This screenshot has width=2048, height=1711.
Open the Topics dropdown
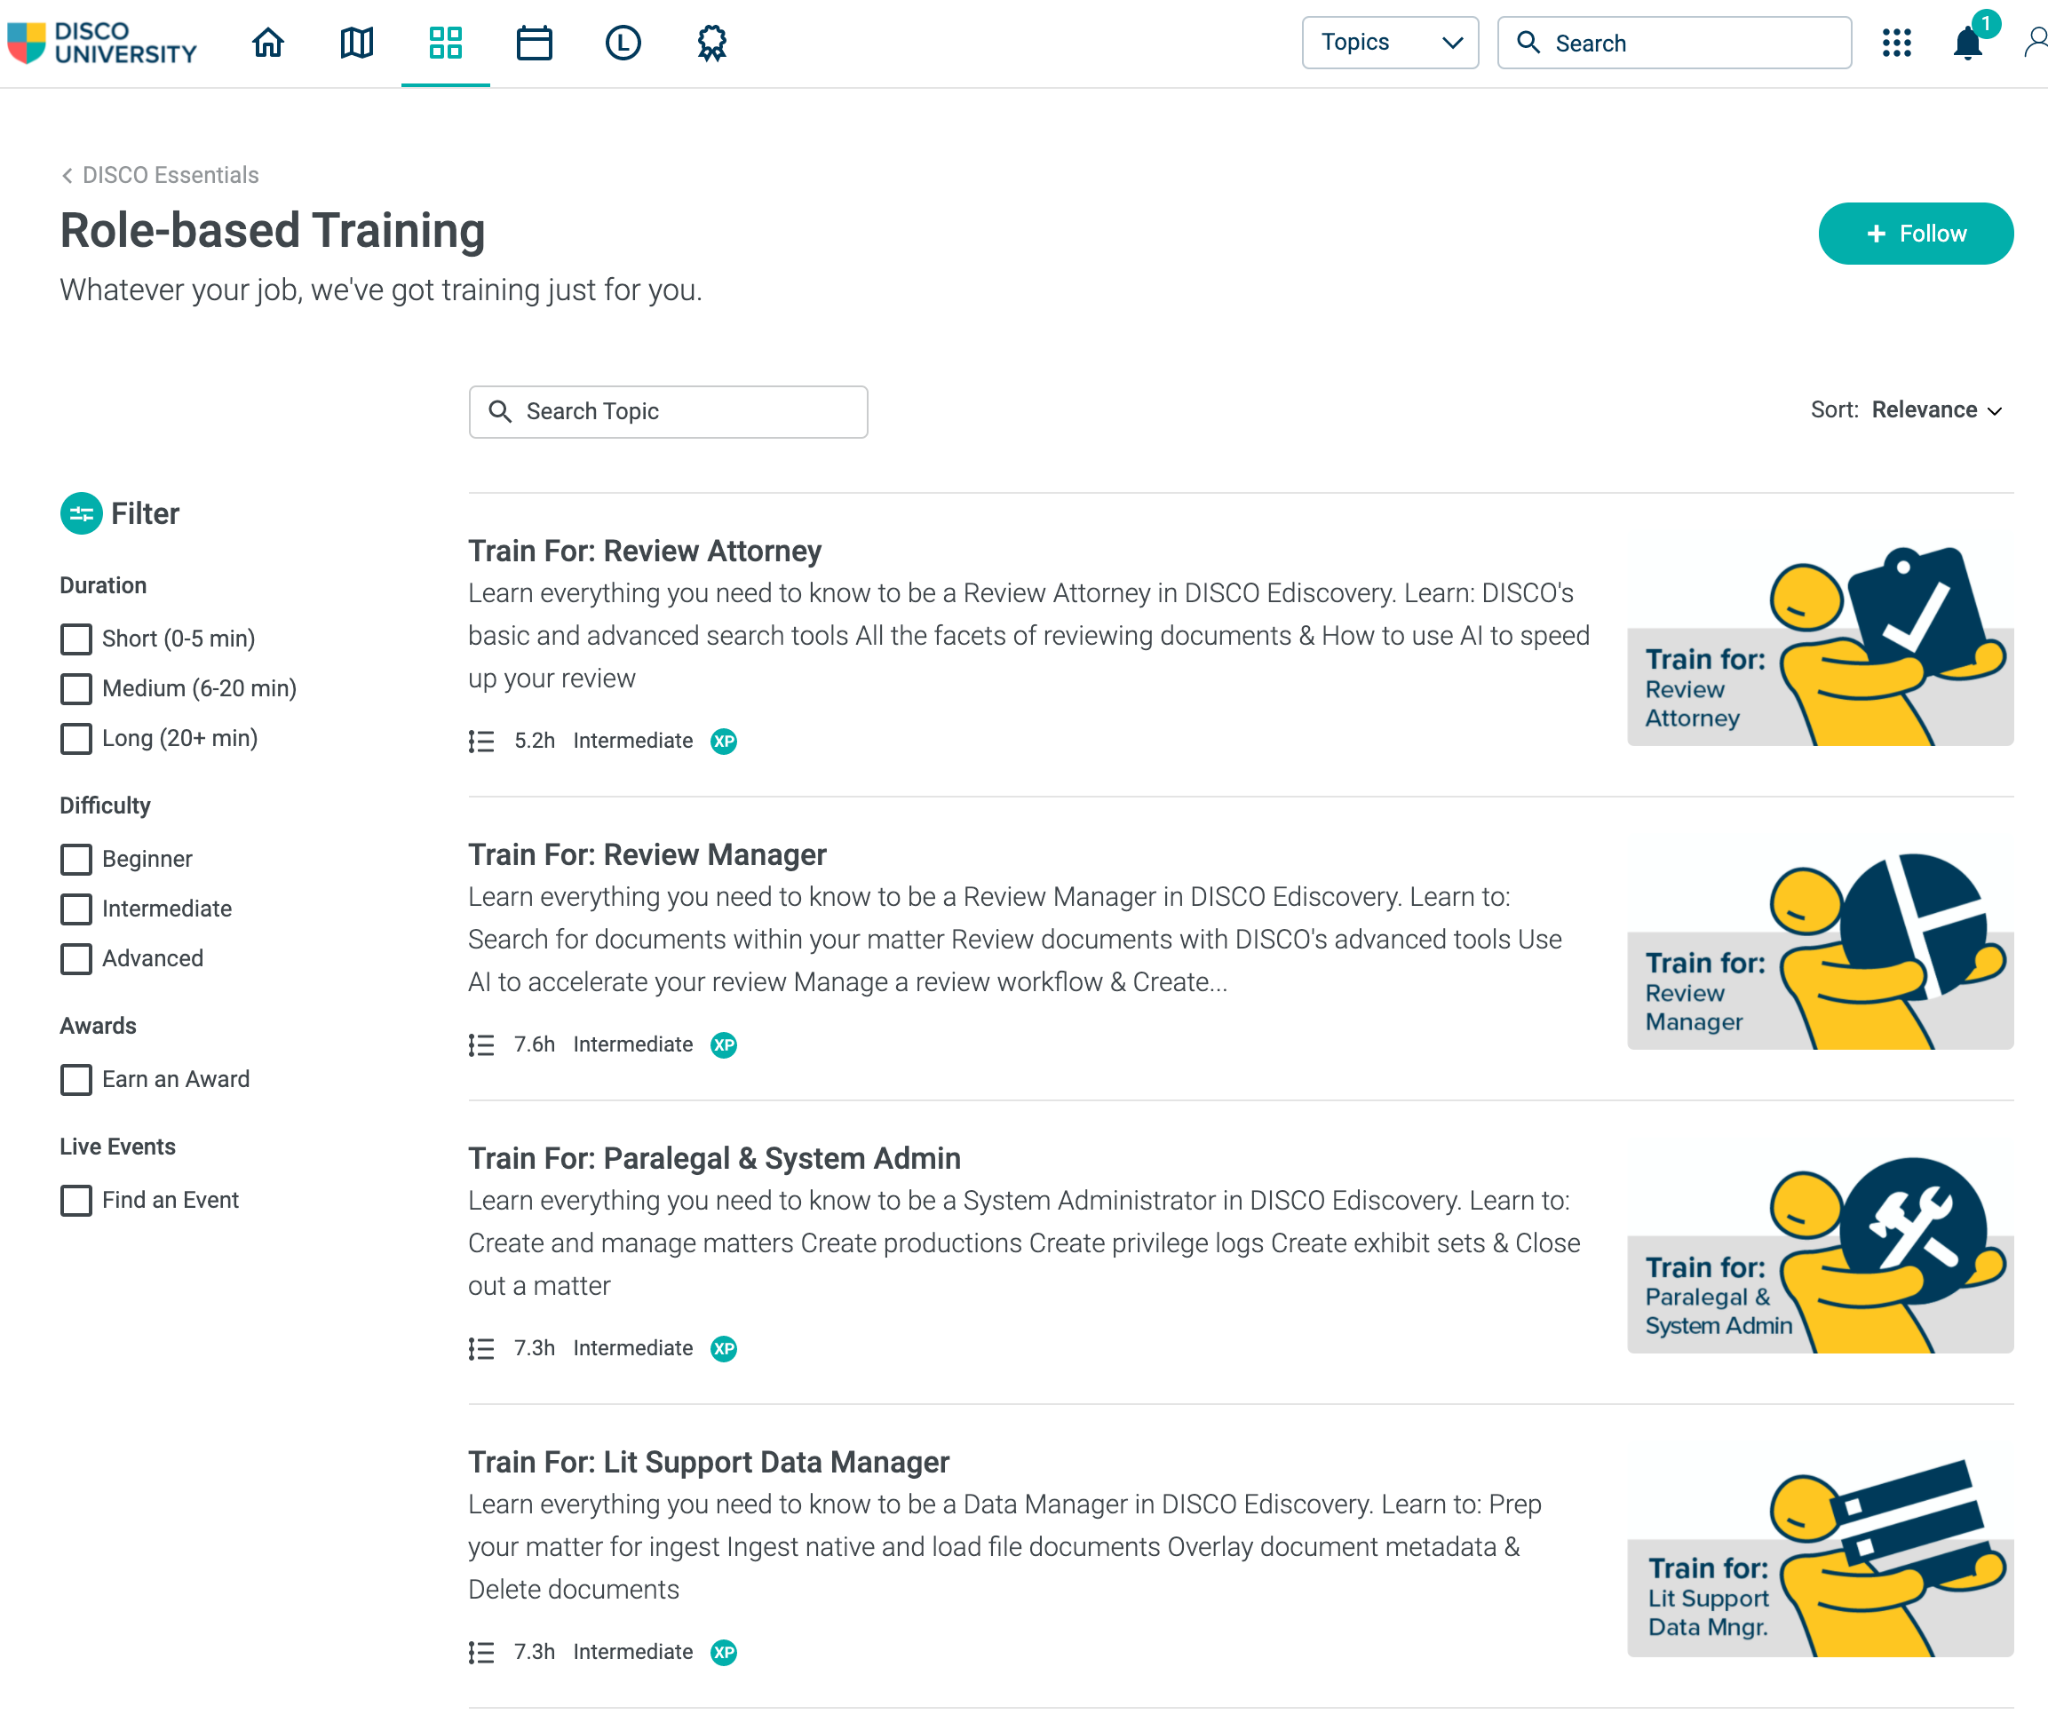[x=1390, y=42]
